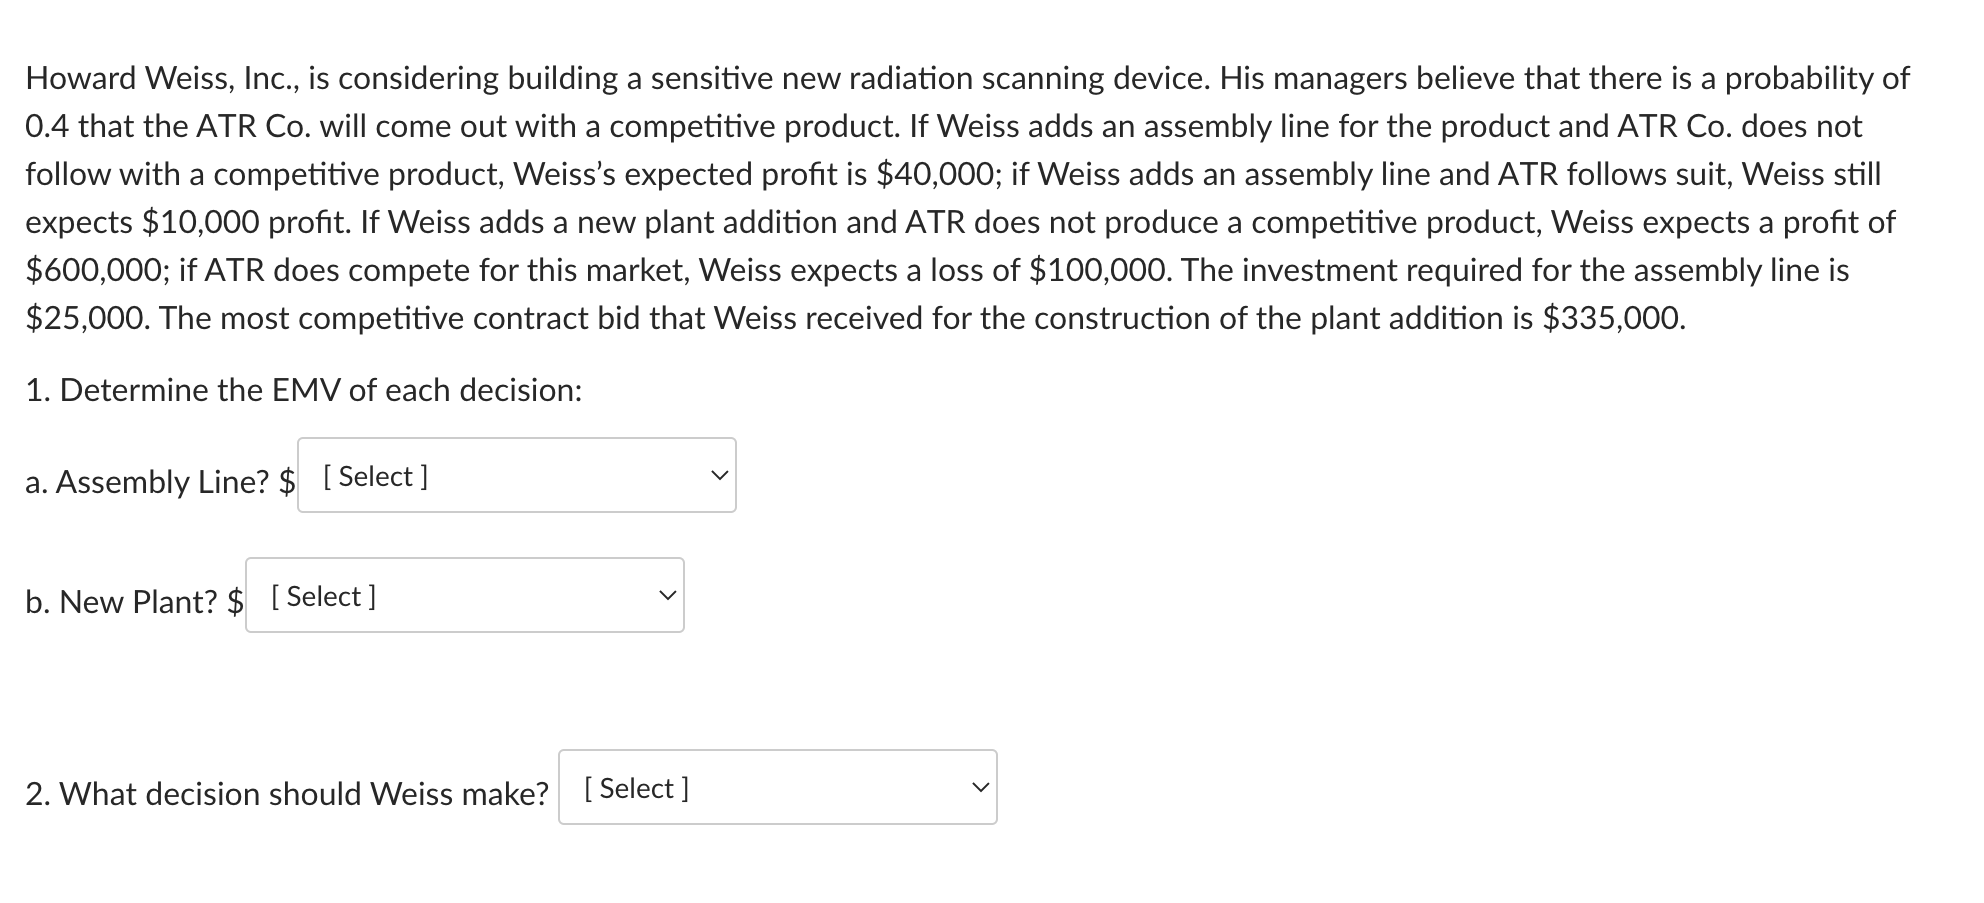Click the [ Select ] text for question 2
This screenshot has width=1984, height=903.
click(x=634, y=788)
